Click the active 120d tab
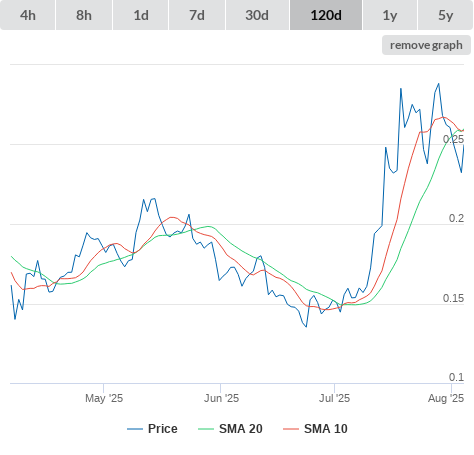The width and height of the screenshot is (474, 455). click(326, 15)
